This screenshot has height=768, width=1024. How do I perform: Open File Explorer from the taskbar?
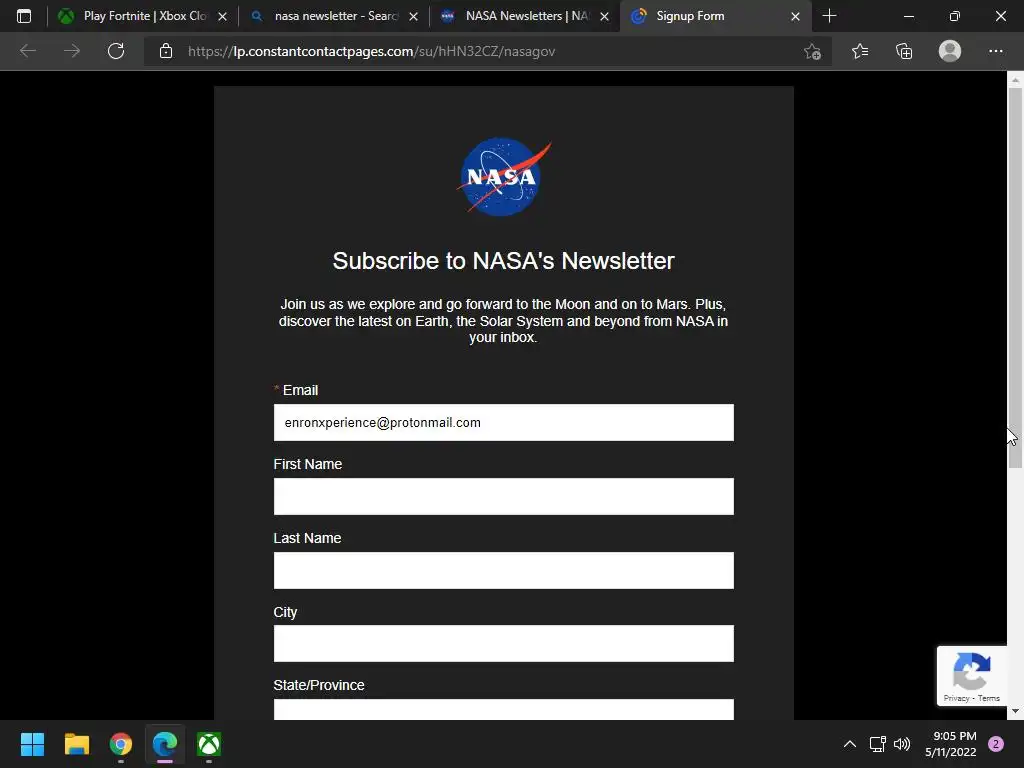coord(76,744)
